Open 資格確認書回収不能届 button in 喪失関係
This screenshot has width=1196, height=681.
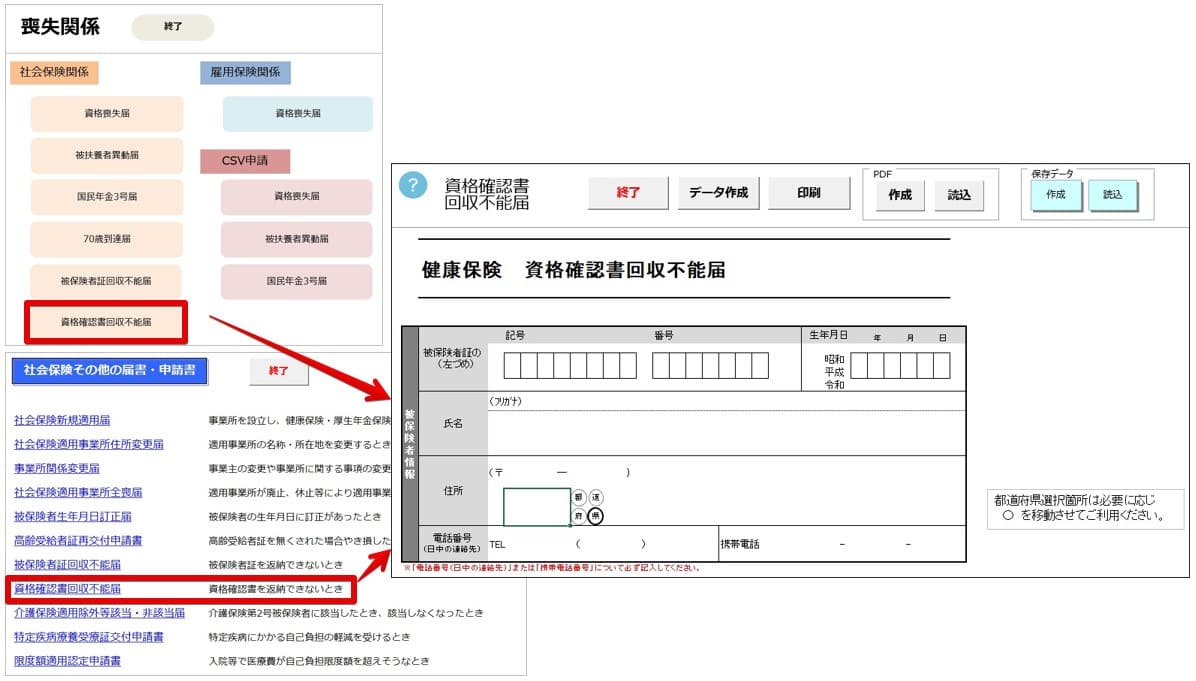pos(106,323)
